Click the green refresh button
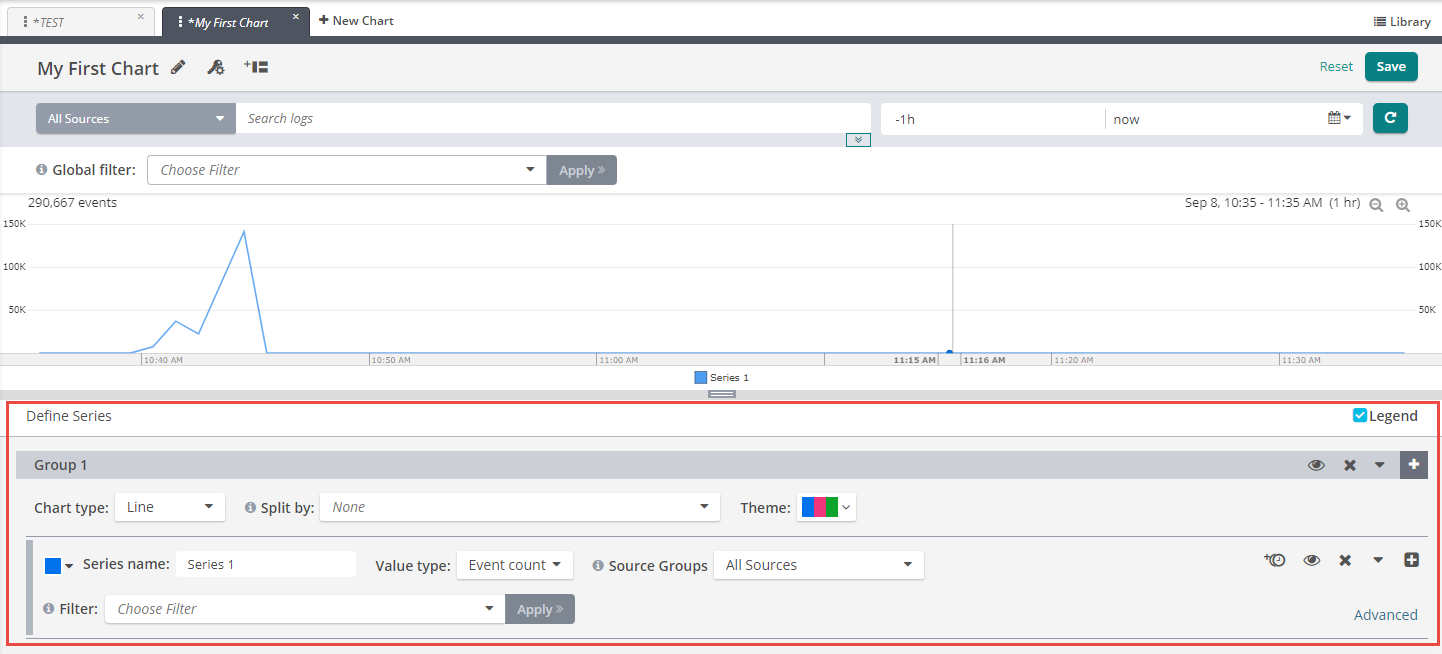Screen dimensions: 1442x654 point(1390,118)
